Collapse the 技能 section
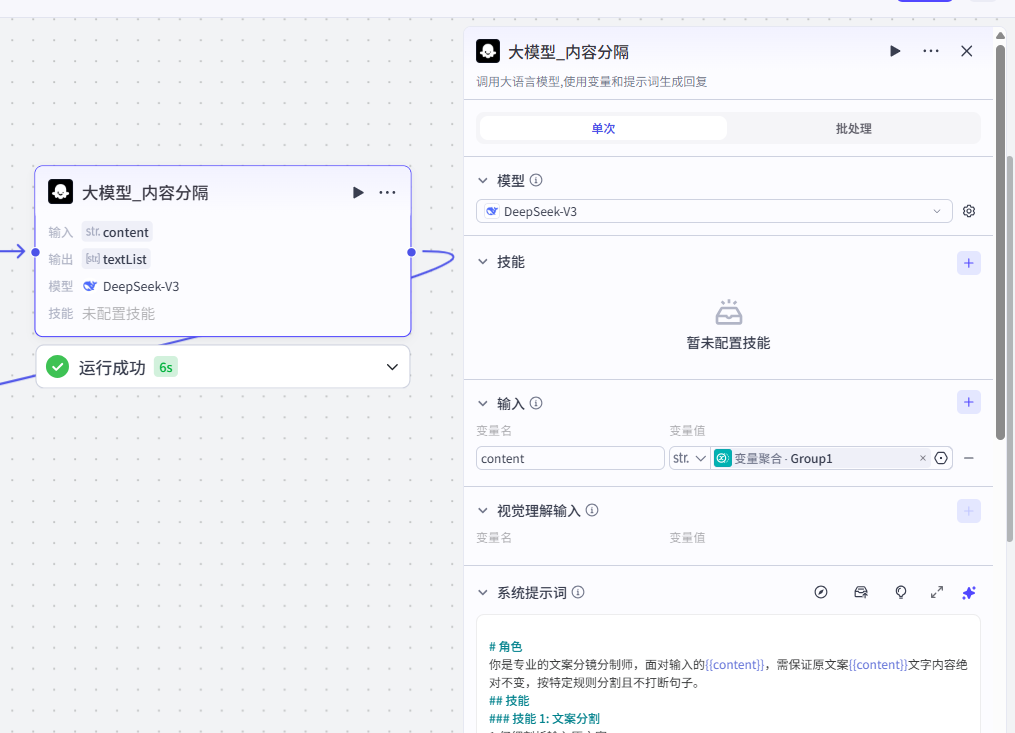Screen dimensions: 1015x733 483,262
